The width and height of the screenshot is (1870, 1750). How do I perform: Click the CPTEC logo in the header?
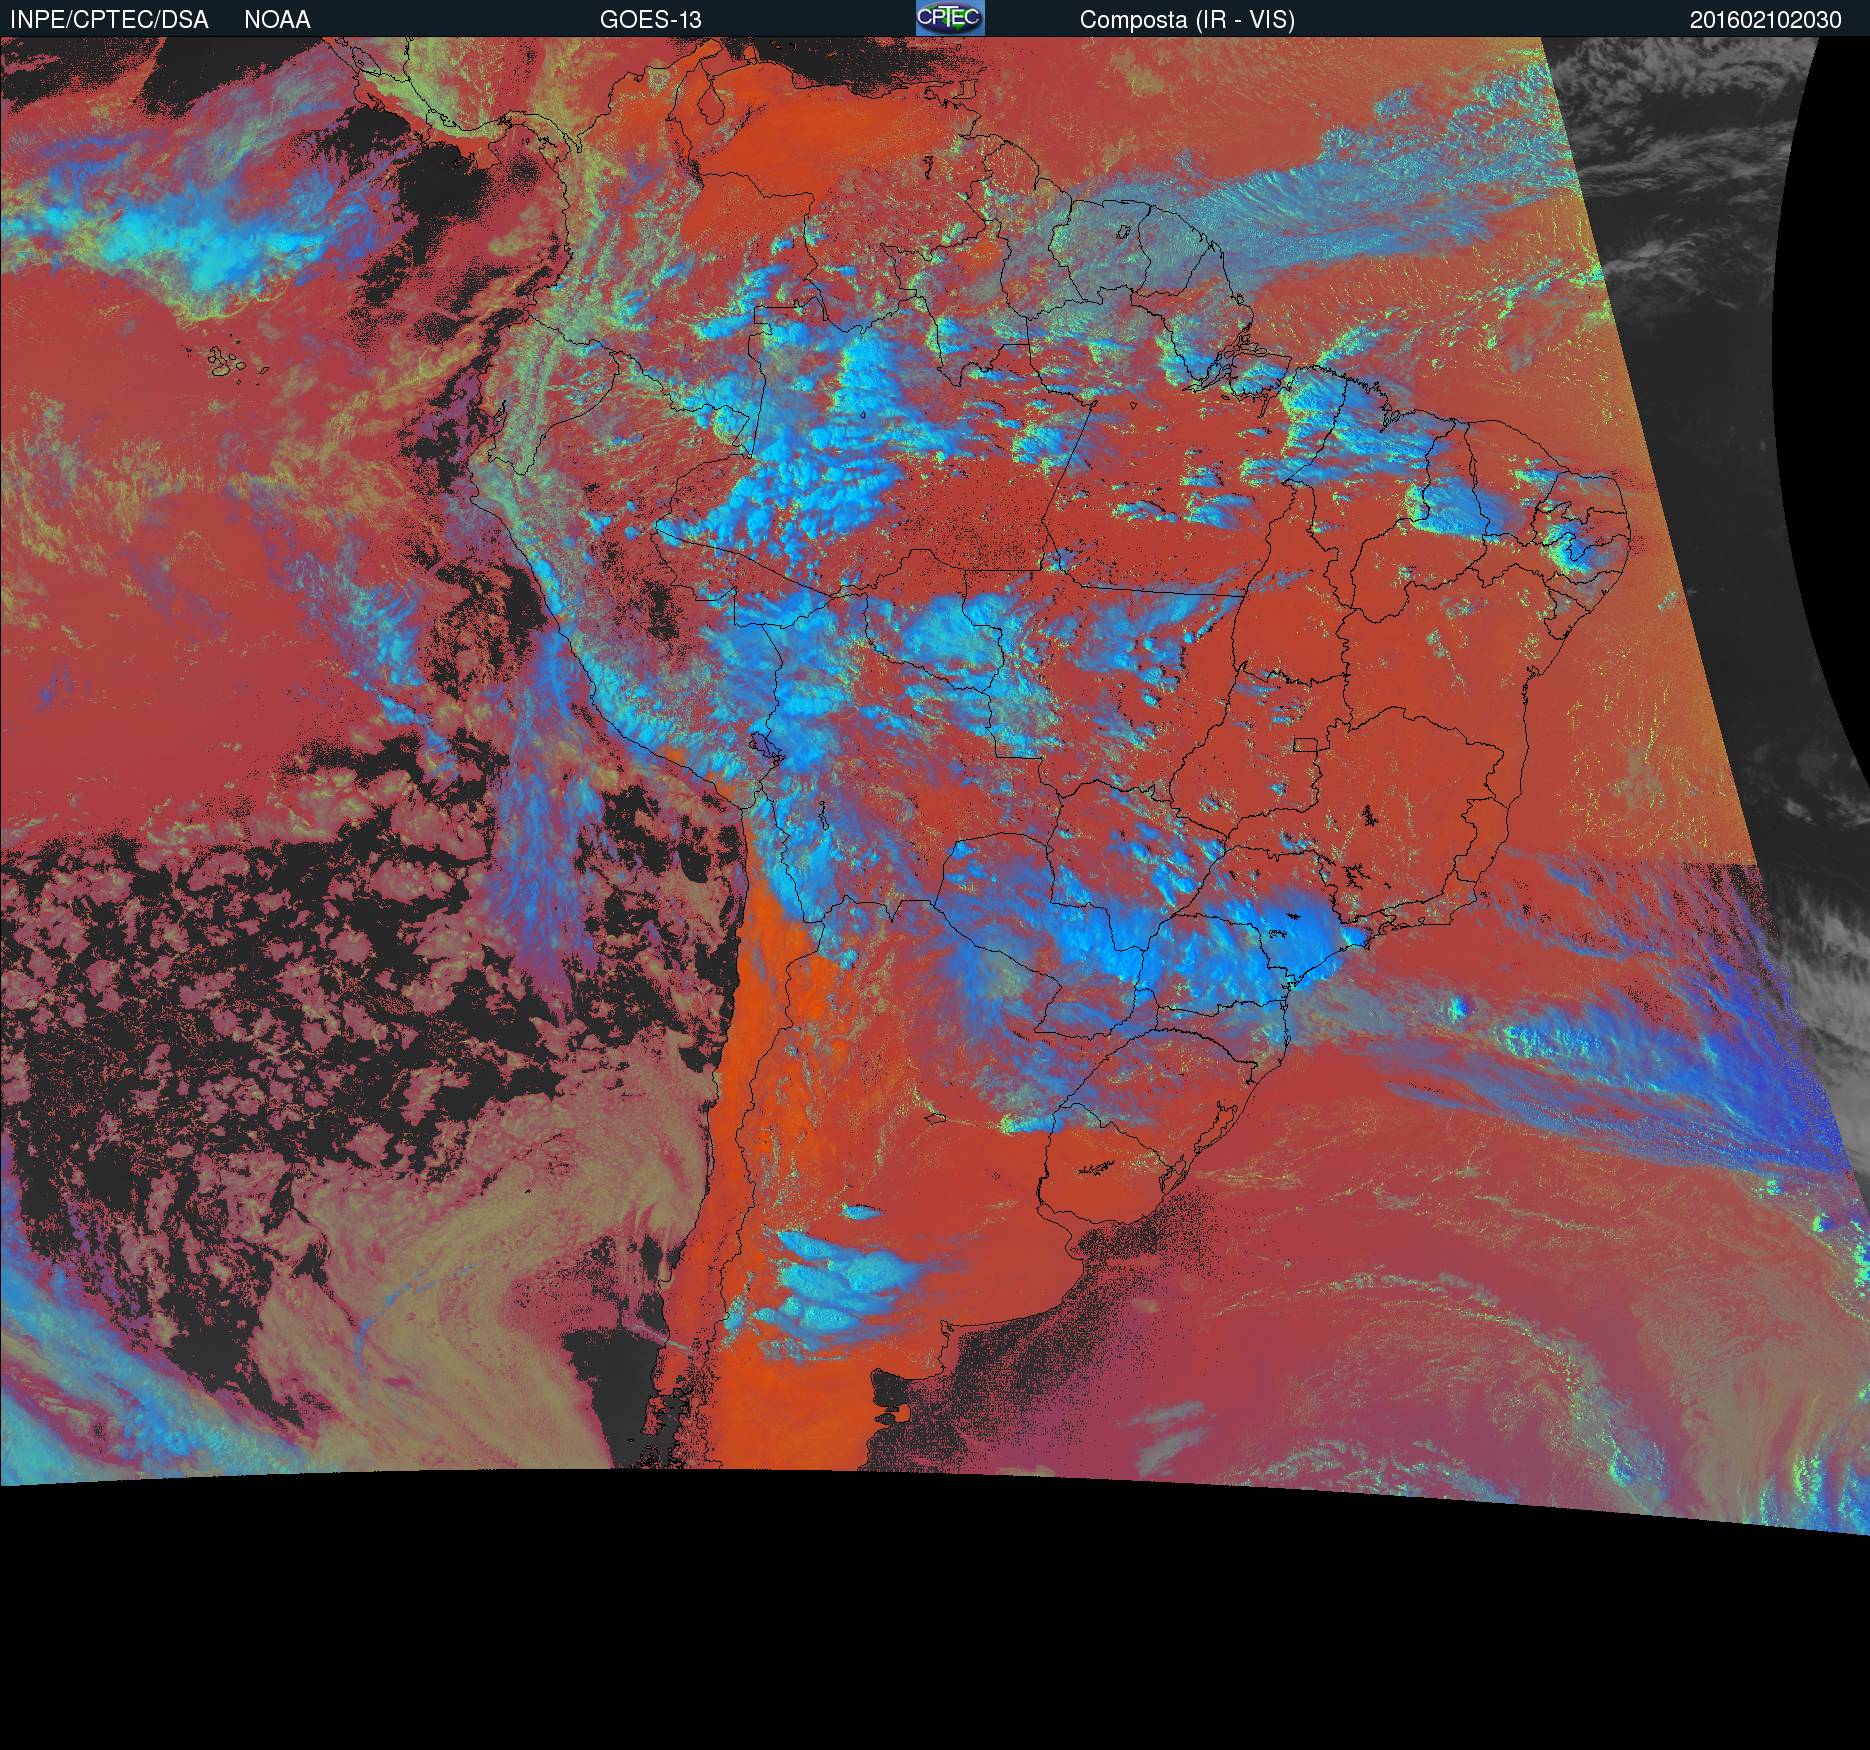tap(950, 18)
